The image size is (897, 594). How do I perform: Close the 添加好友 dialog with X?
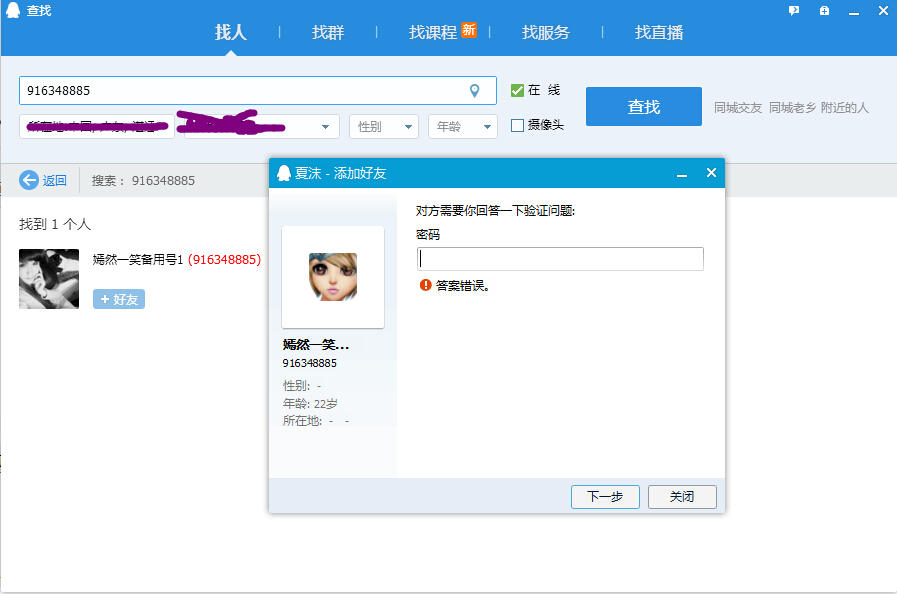(711, 173)
